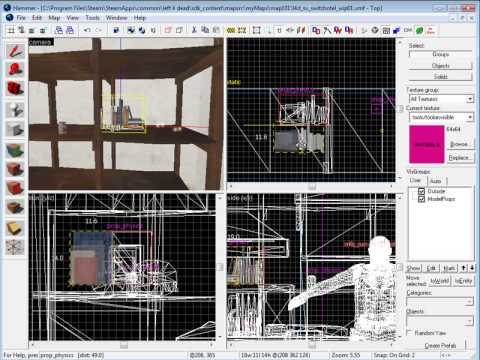Image resolution: width=480 pixels, height=360 pixels.
Task: Click the Solids select mode button
Action: (x=440, y=77)
